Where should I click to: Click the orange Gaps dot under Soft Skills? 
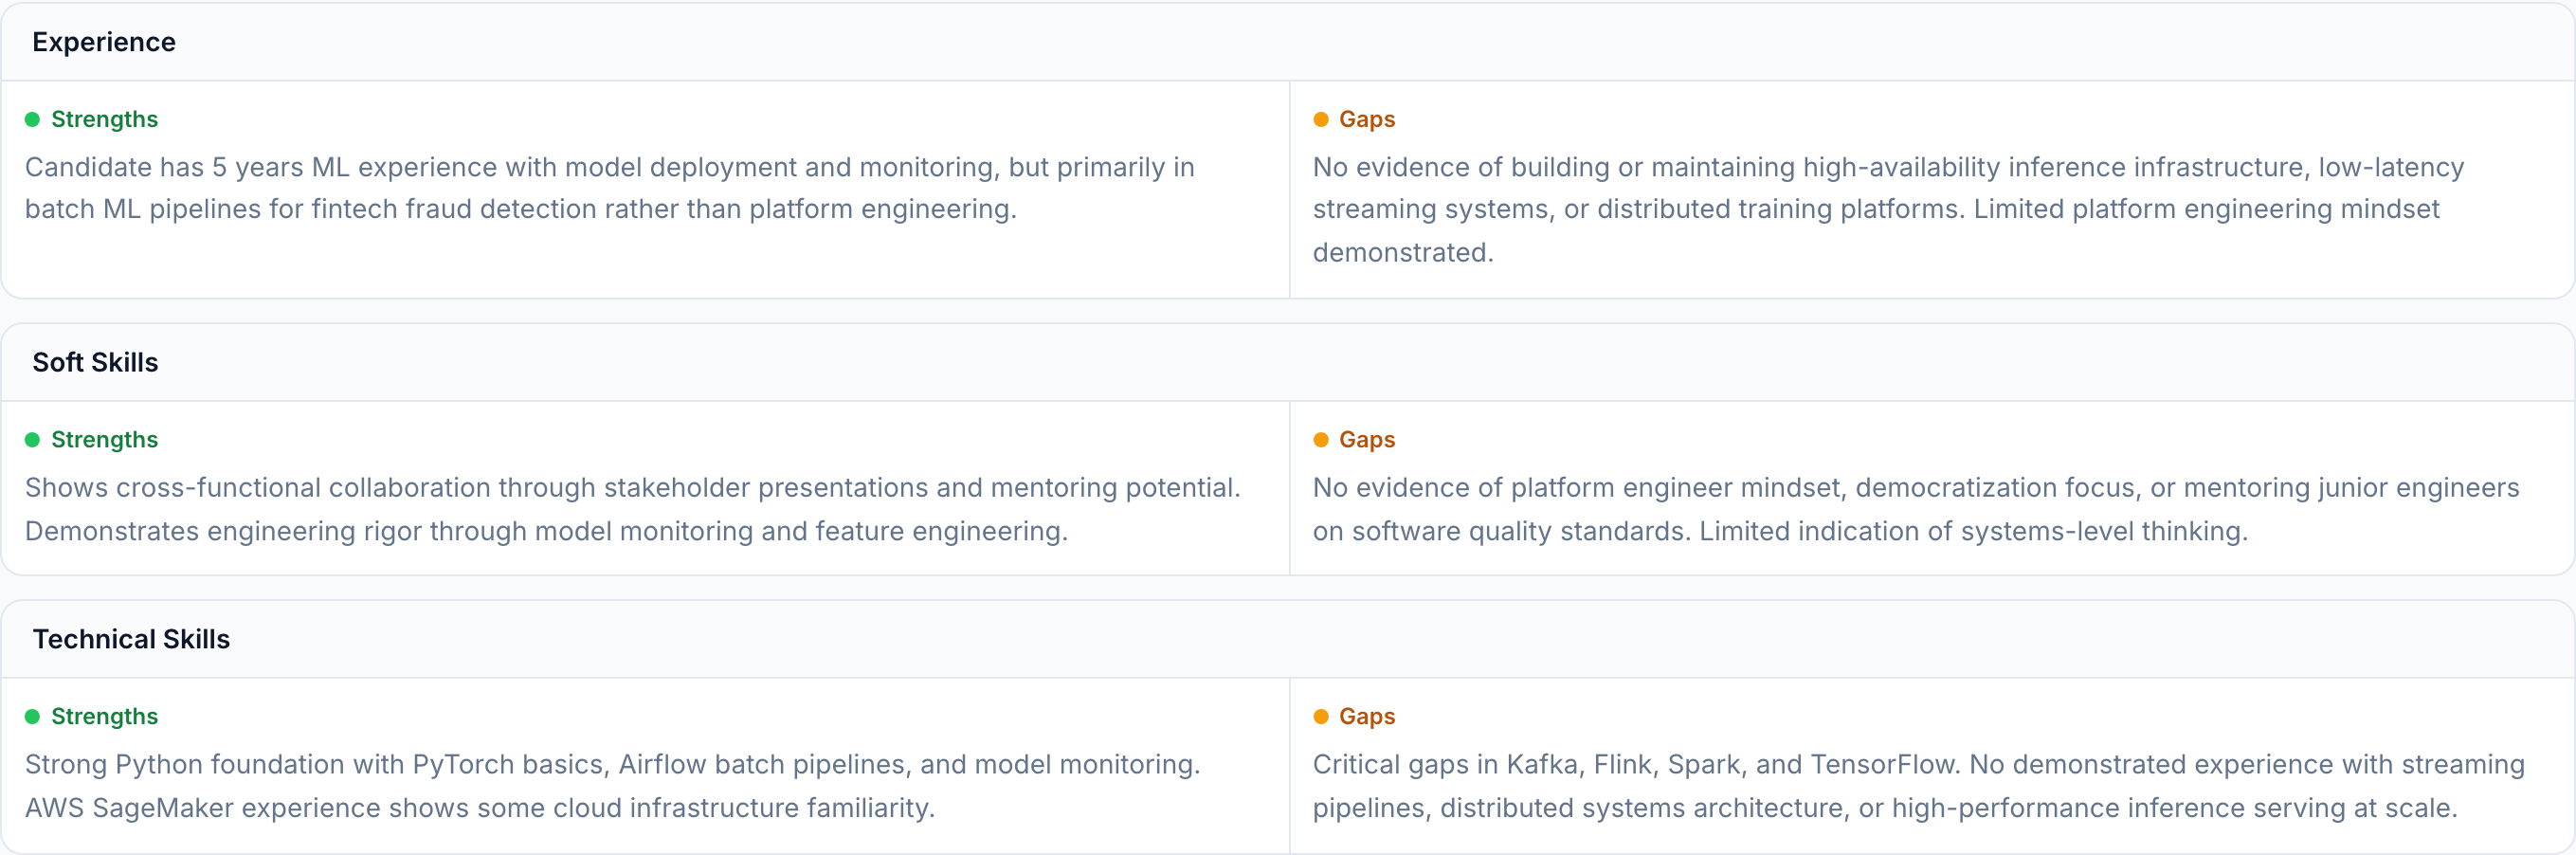[1320, 440]
